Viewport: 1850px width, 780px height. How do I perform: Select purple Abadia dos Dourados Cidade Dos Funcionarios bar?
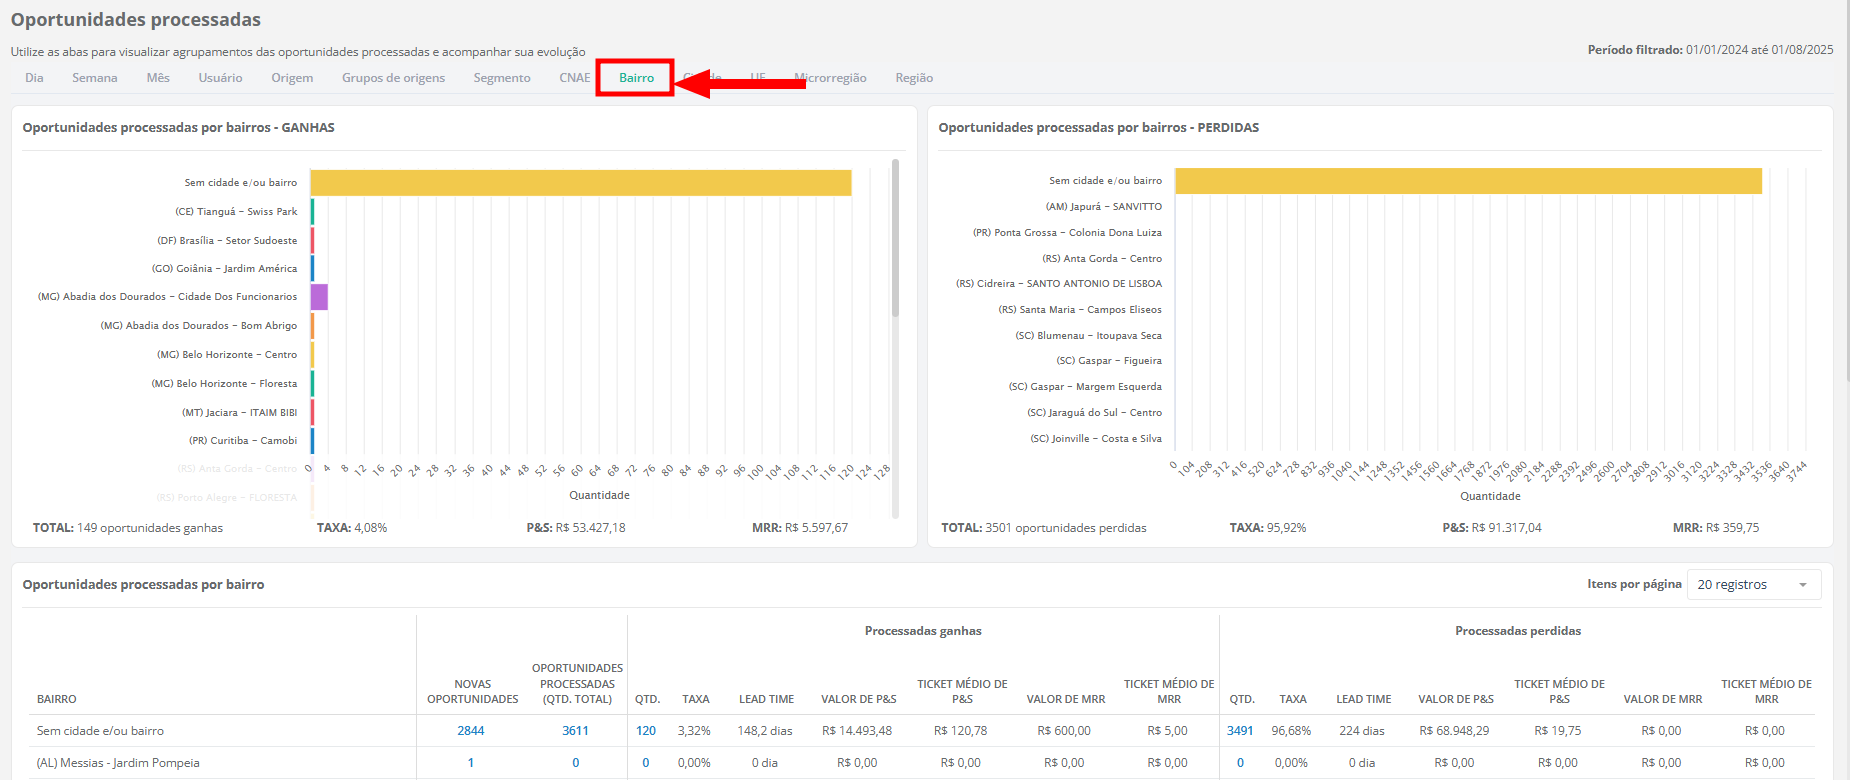(319, 297)
